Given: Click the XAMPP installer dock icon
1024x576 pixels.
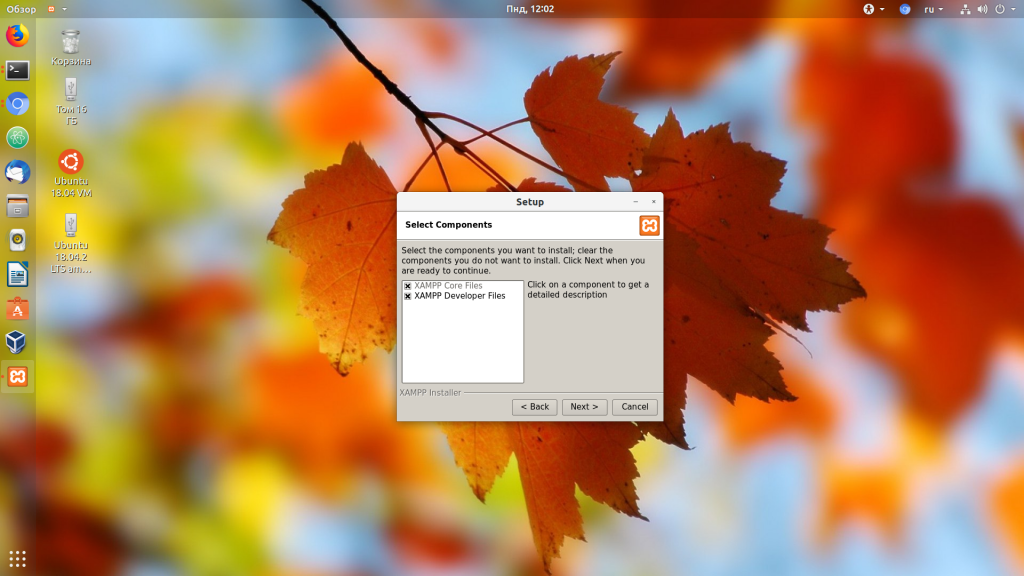Looking at the screenshot, I should [18, 376].
